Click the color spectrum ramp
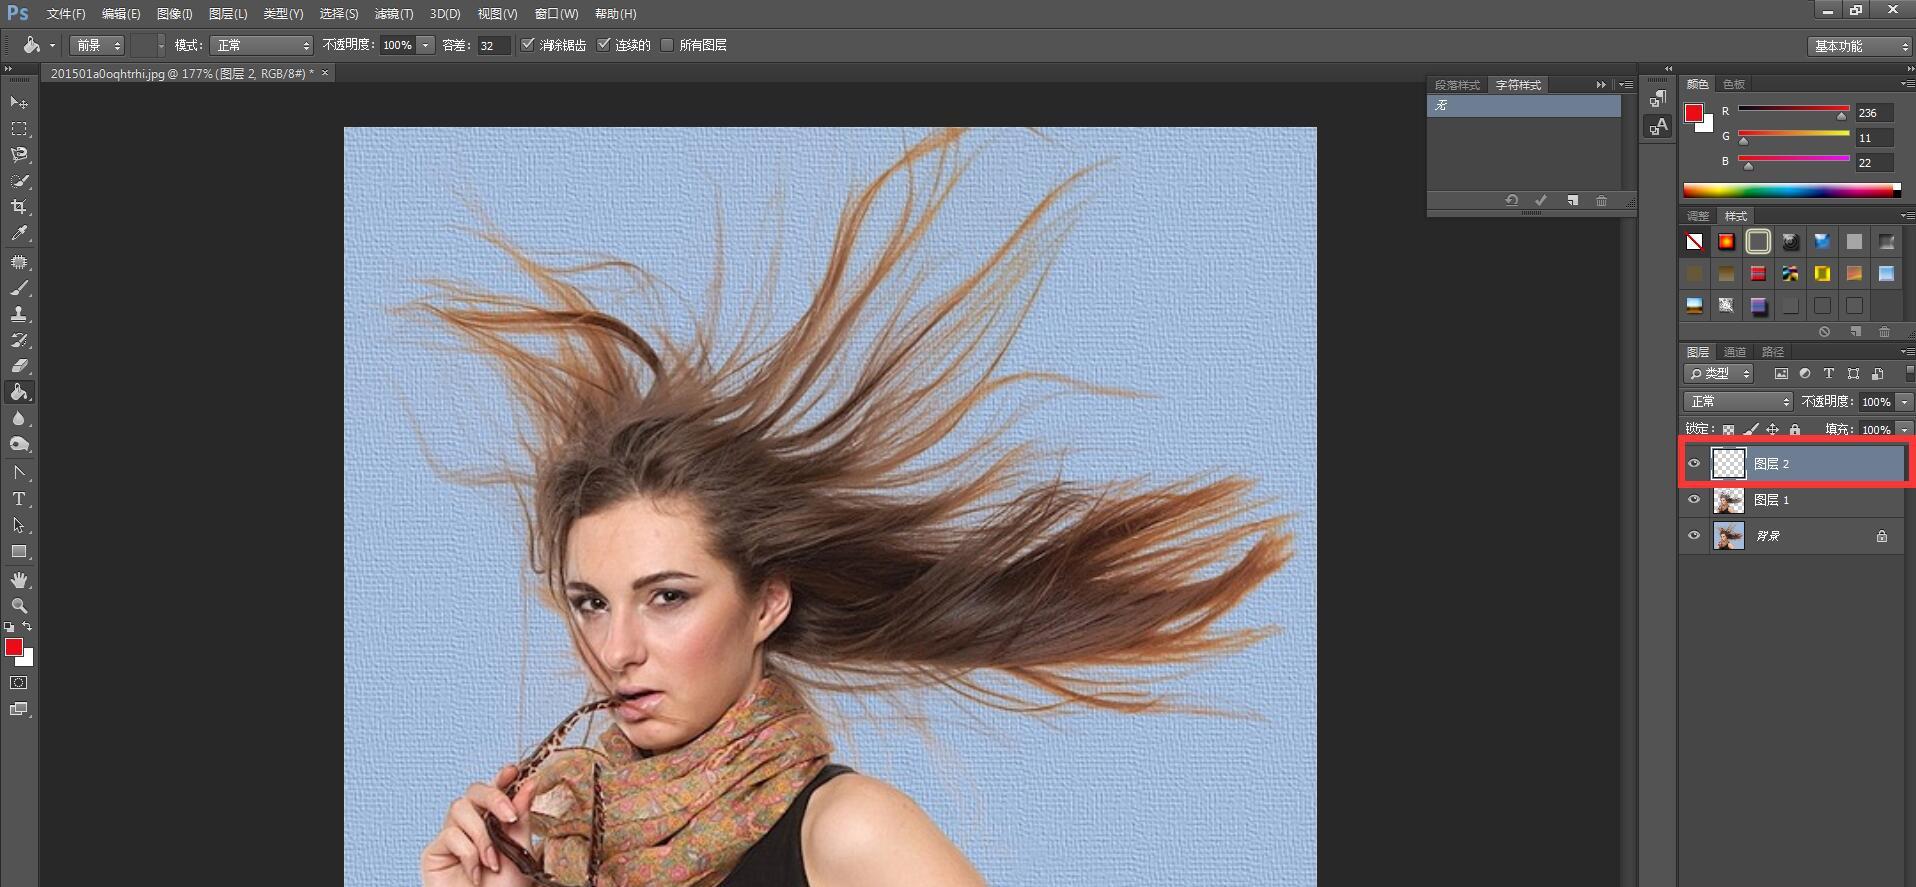Viewport: 1916px width, 887px height. click(x=1792, y=191)
